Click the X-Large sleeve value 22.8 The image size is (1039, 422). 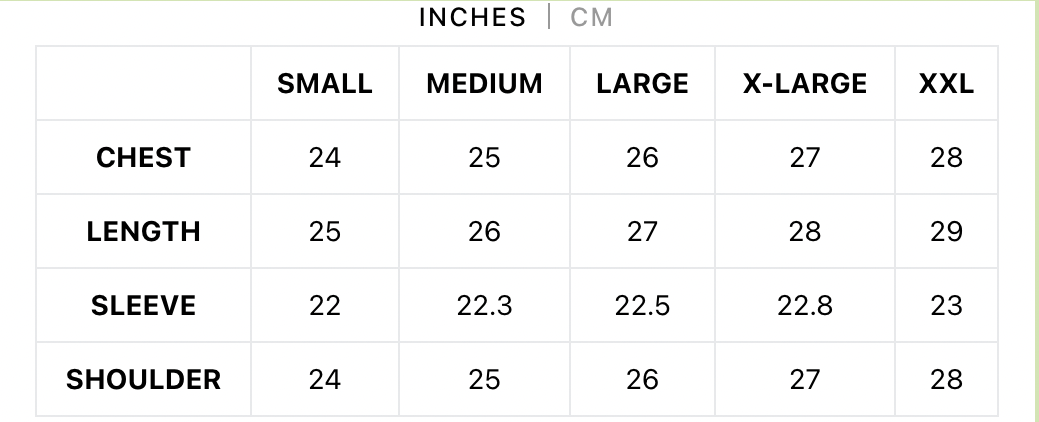[804, 305]
